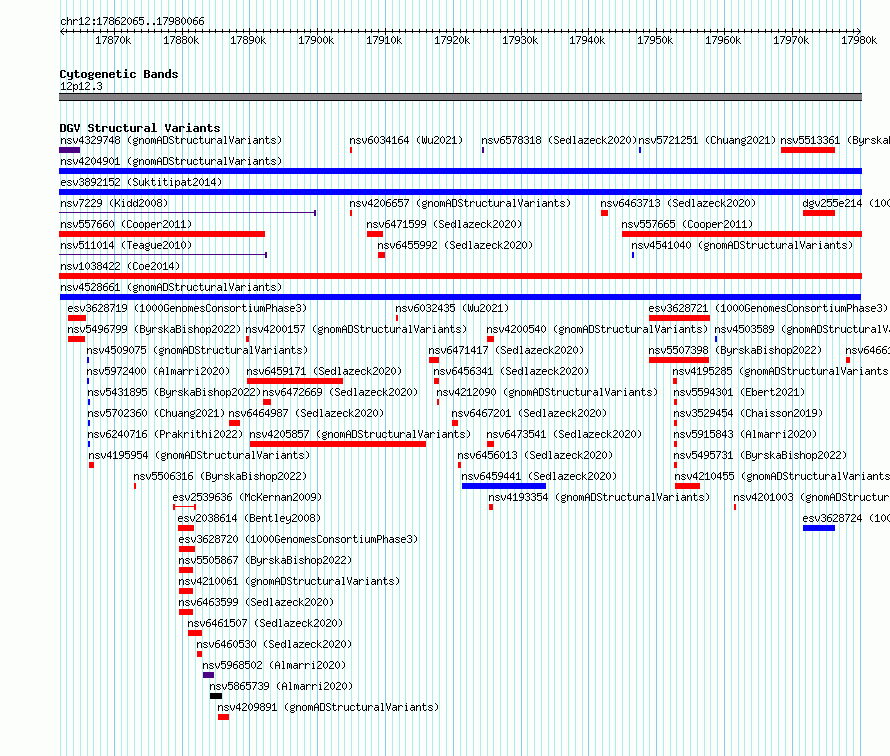Select the nsv1038422 (Coe2014) variant label
The width and height of the screenshot is (890, 756).
point(120,266)
